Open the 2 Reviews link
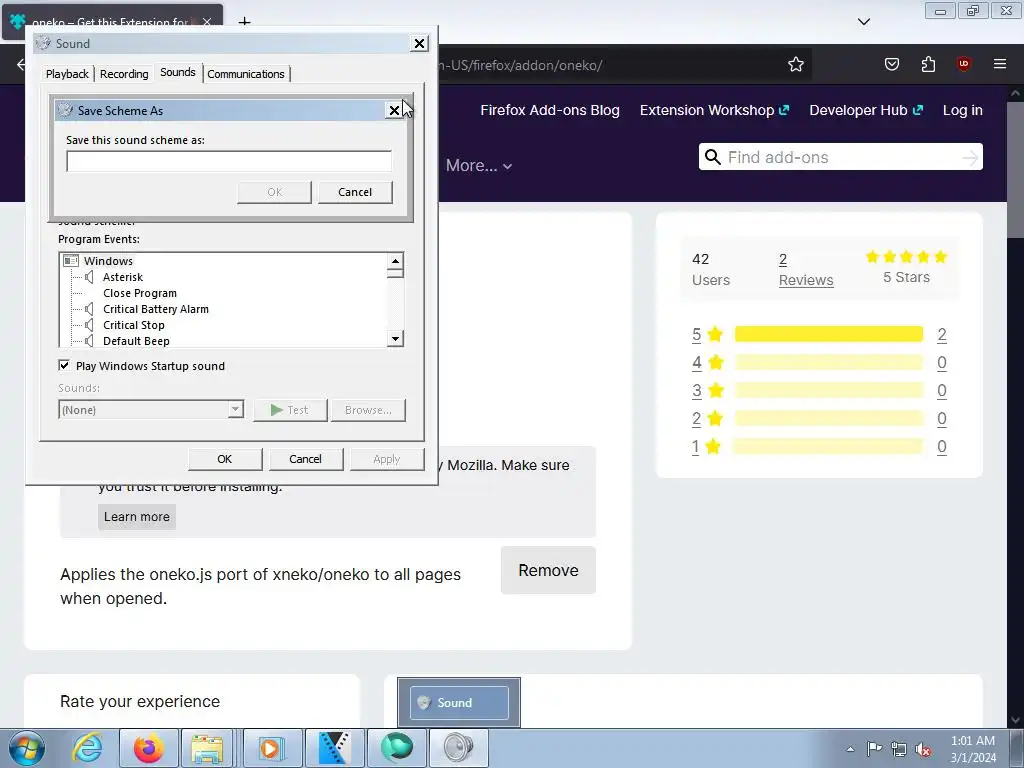 [806, 270]
